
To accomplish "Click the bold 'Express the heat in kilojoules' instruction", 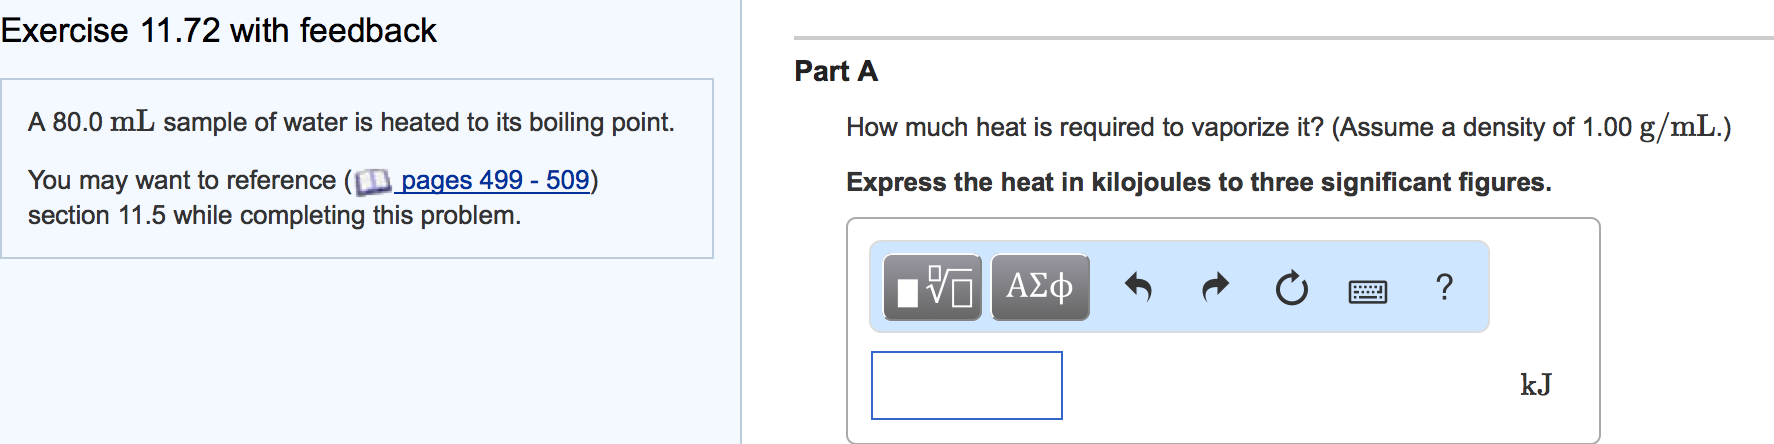I will pyautogui.click(x=1199, y=182).
